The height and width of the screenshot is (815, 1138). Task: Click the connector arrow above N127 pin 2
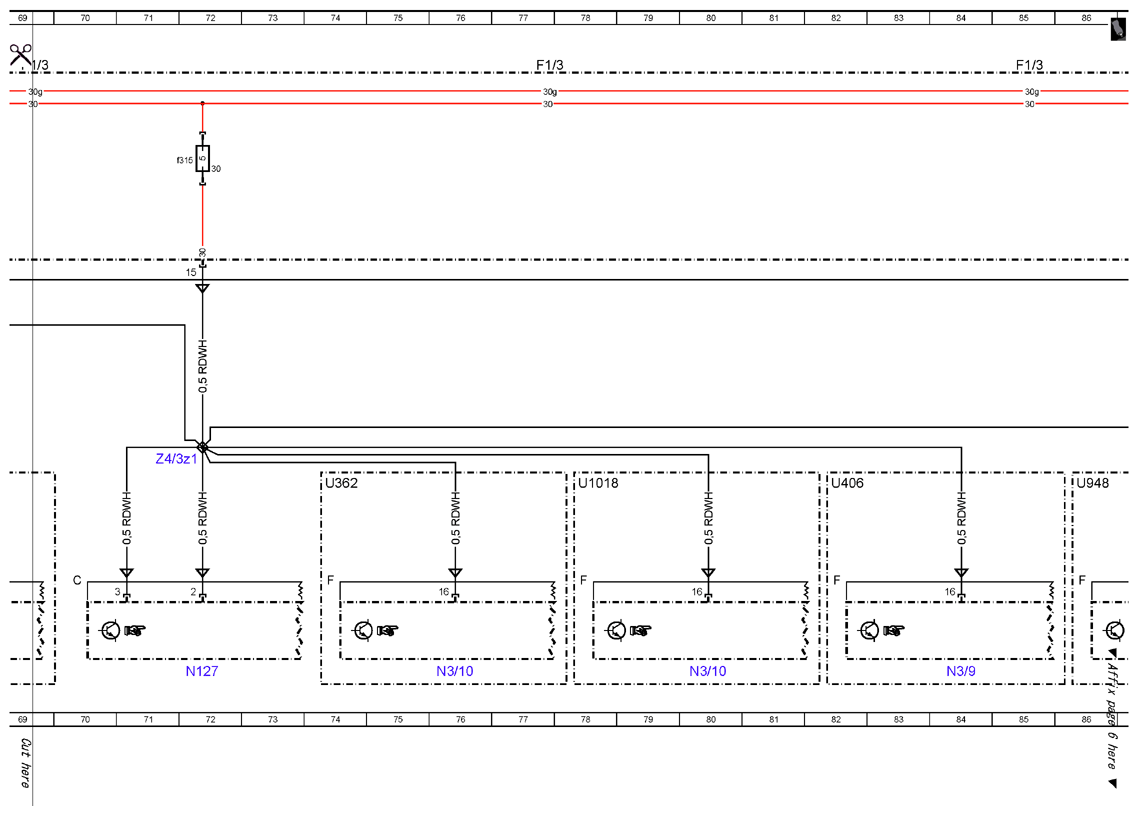tap(202, 573)
